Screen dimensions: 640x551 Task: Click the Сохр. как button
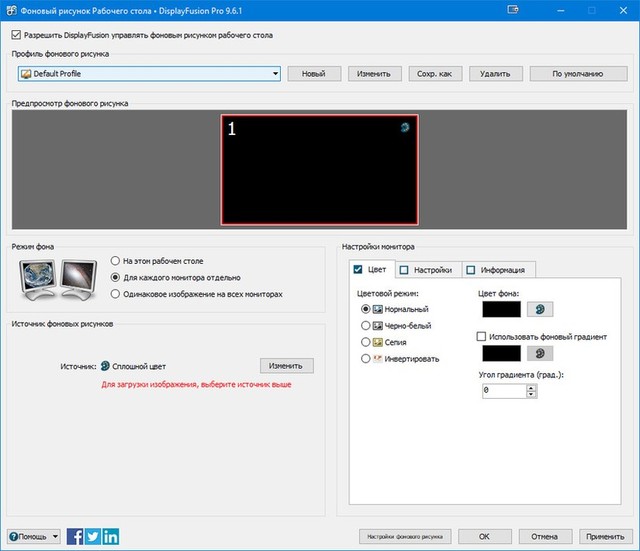pyautogui.click(x=436, y=74)
